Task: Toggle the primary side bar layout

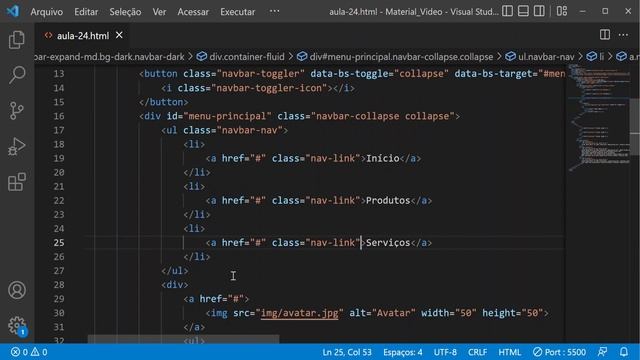Action: point(507,11)
